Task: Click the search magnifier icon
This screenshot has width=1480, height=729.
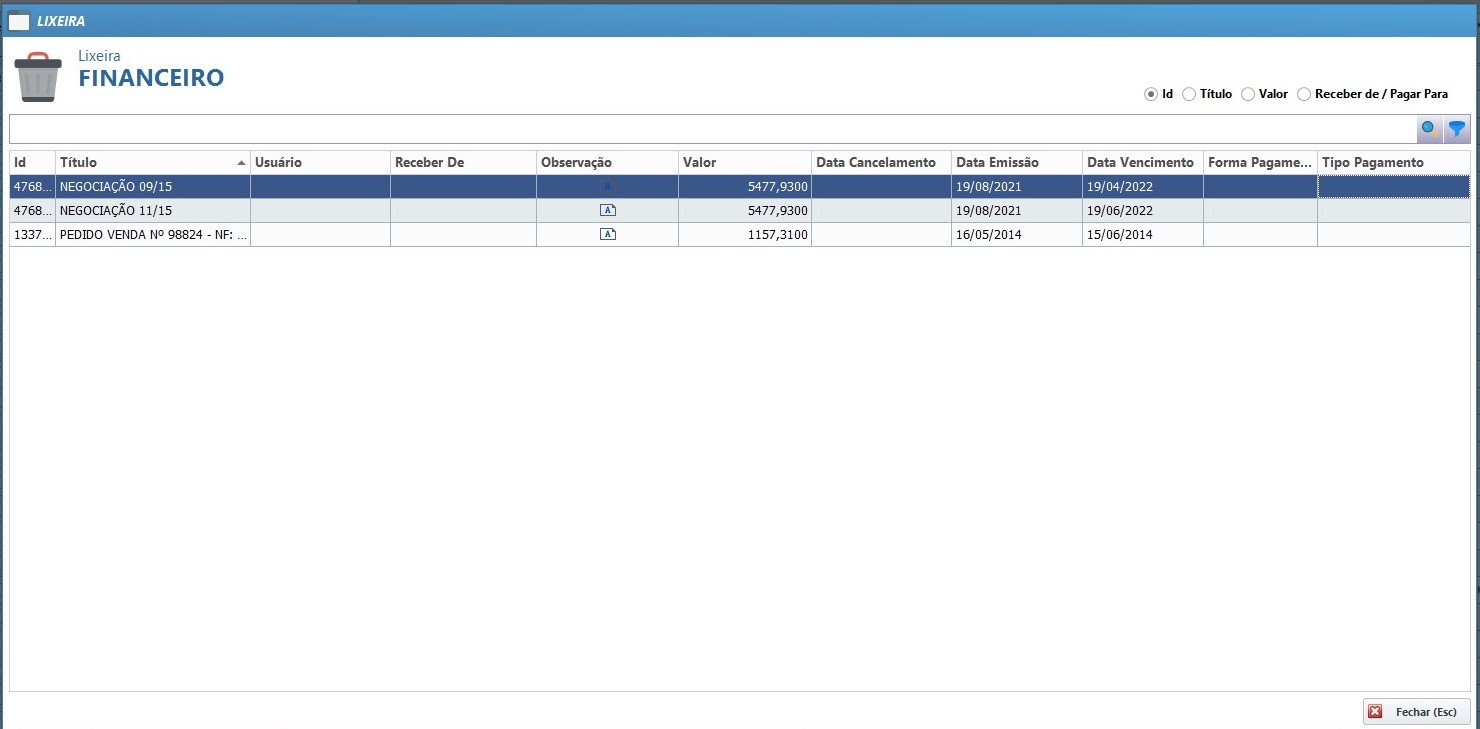Action: (x=1429, y=129)
